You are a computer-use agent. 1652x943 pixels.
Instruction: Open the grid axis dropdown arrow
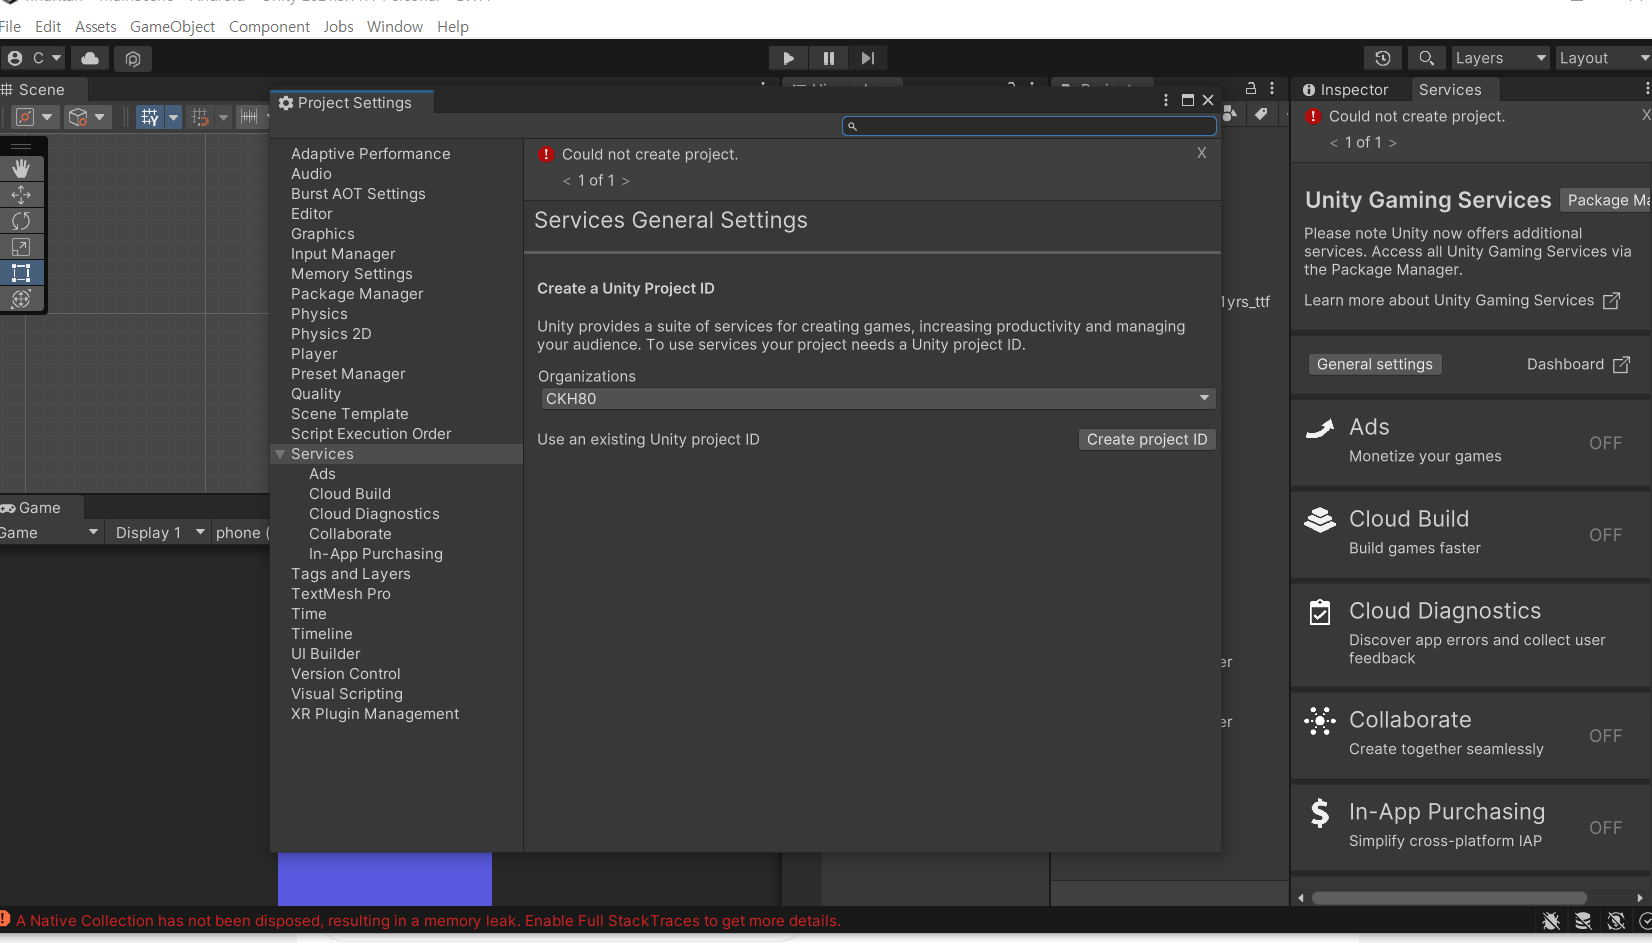(x=173, y=117)
